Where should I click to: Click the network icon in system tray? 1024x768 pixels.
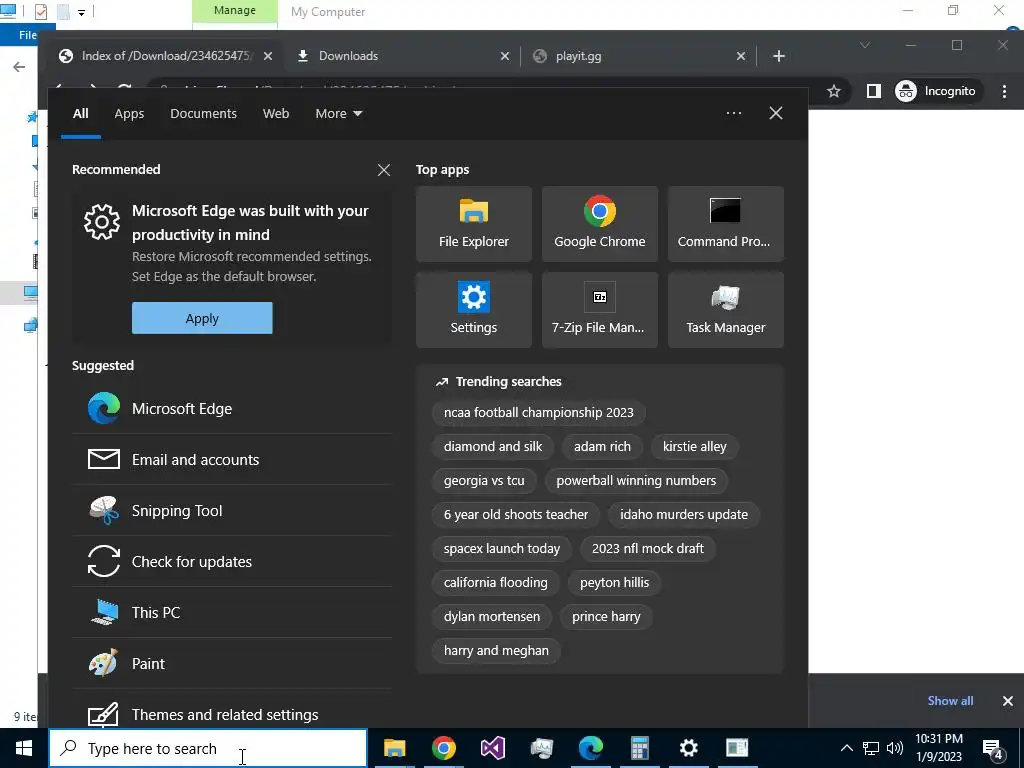click(x=871, y=748)
